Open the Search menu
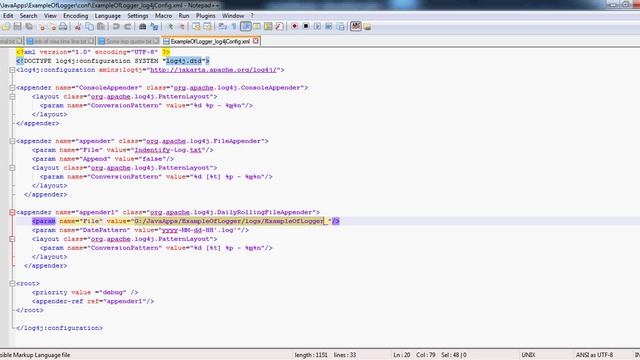The height and width of the screenshot is (360, 640). click(29, 16)
